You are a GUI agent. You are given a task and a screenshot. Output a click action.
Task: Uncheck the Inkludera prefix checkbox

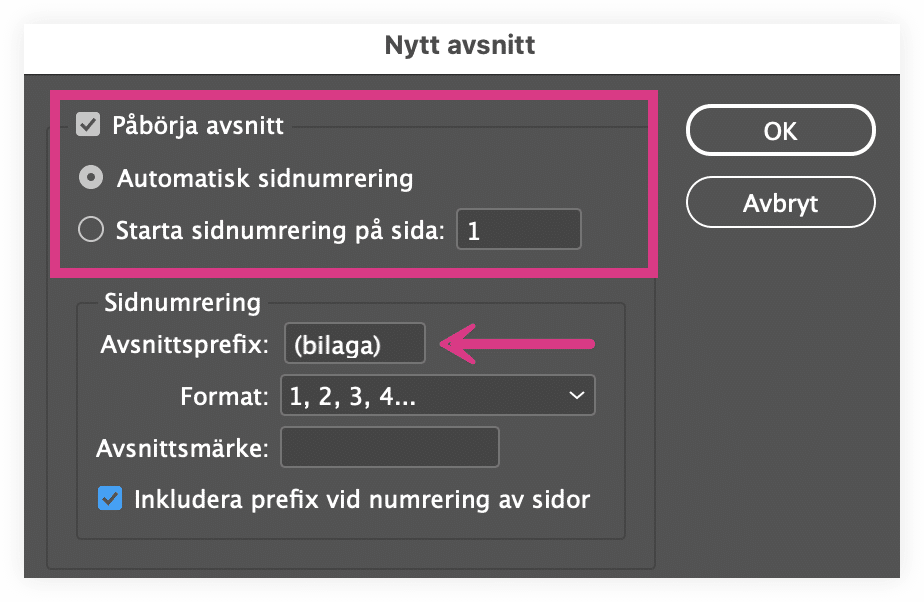110,498
